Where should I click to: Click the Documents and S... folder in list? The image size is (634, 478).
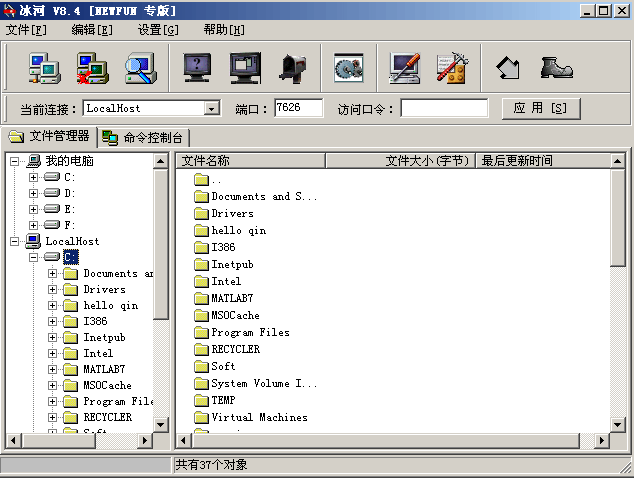click(256, 197)
